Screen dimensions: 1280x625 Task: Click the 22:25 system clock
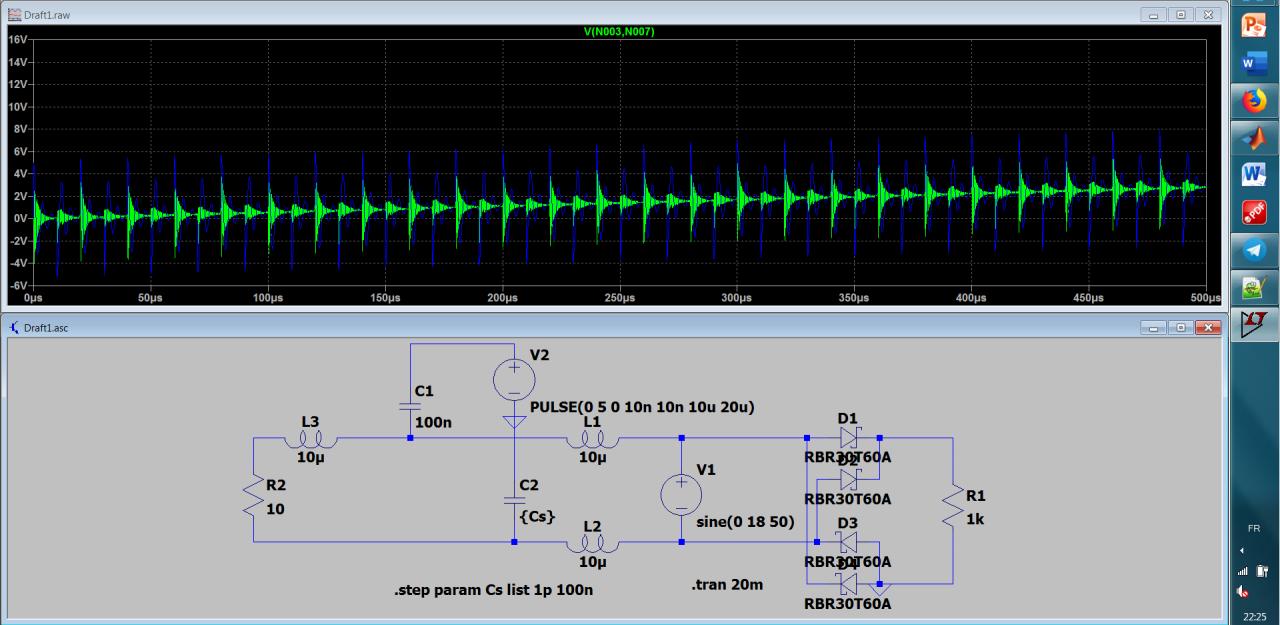pos(1254,616)
